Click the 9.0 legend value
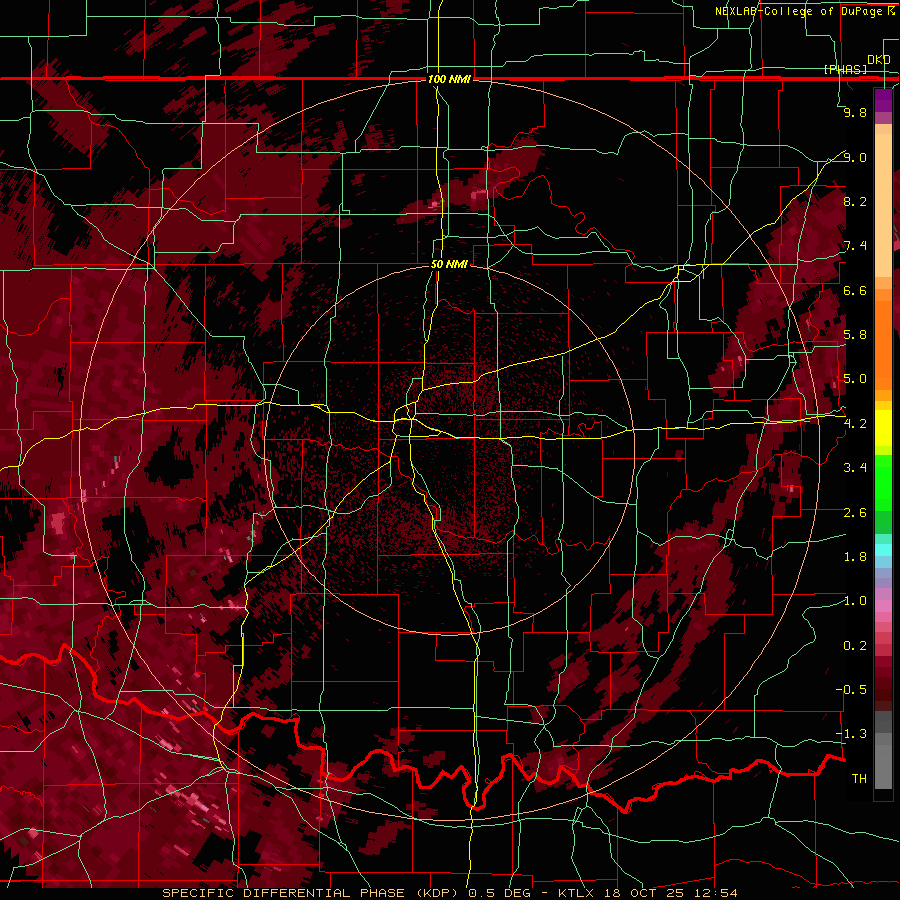 pyautogui.click(x=855, y=157)
